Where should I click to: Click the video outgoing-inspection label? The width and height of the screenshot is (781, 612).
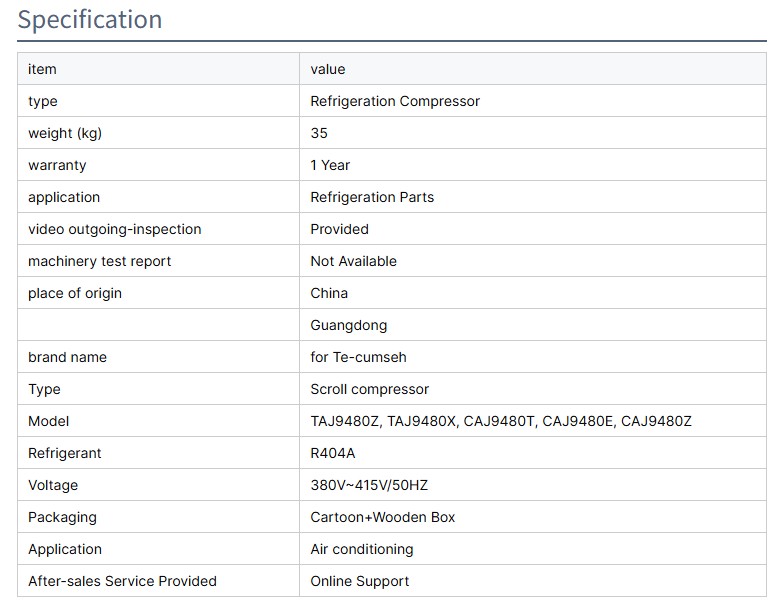[x=114, y=229]
